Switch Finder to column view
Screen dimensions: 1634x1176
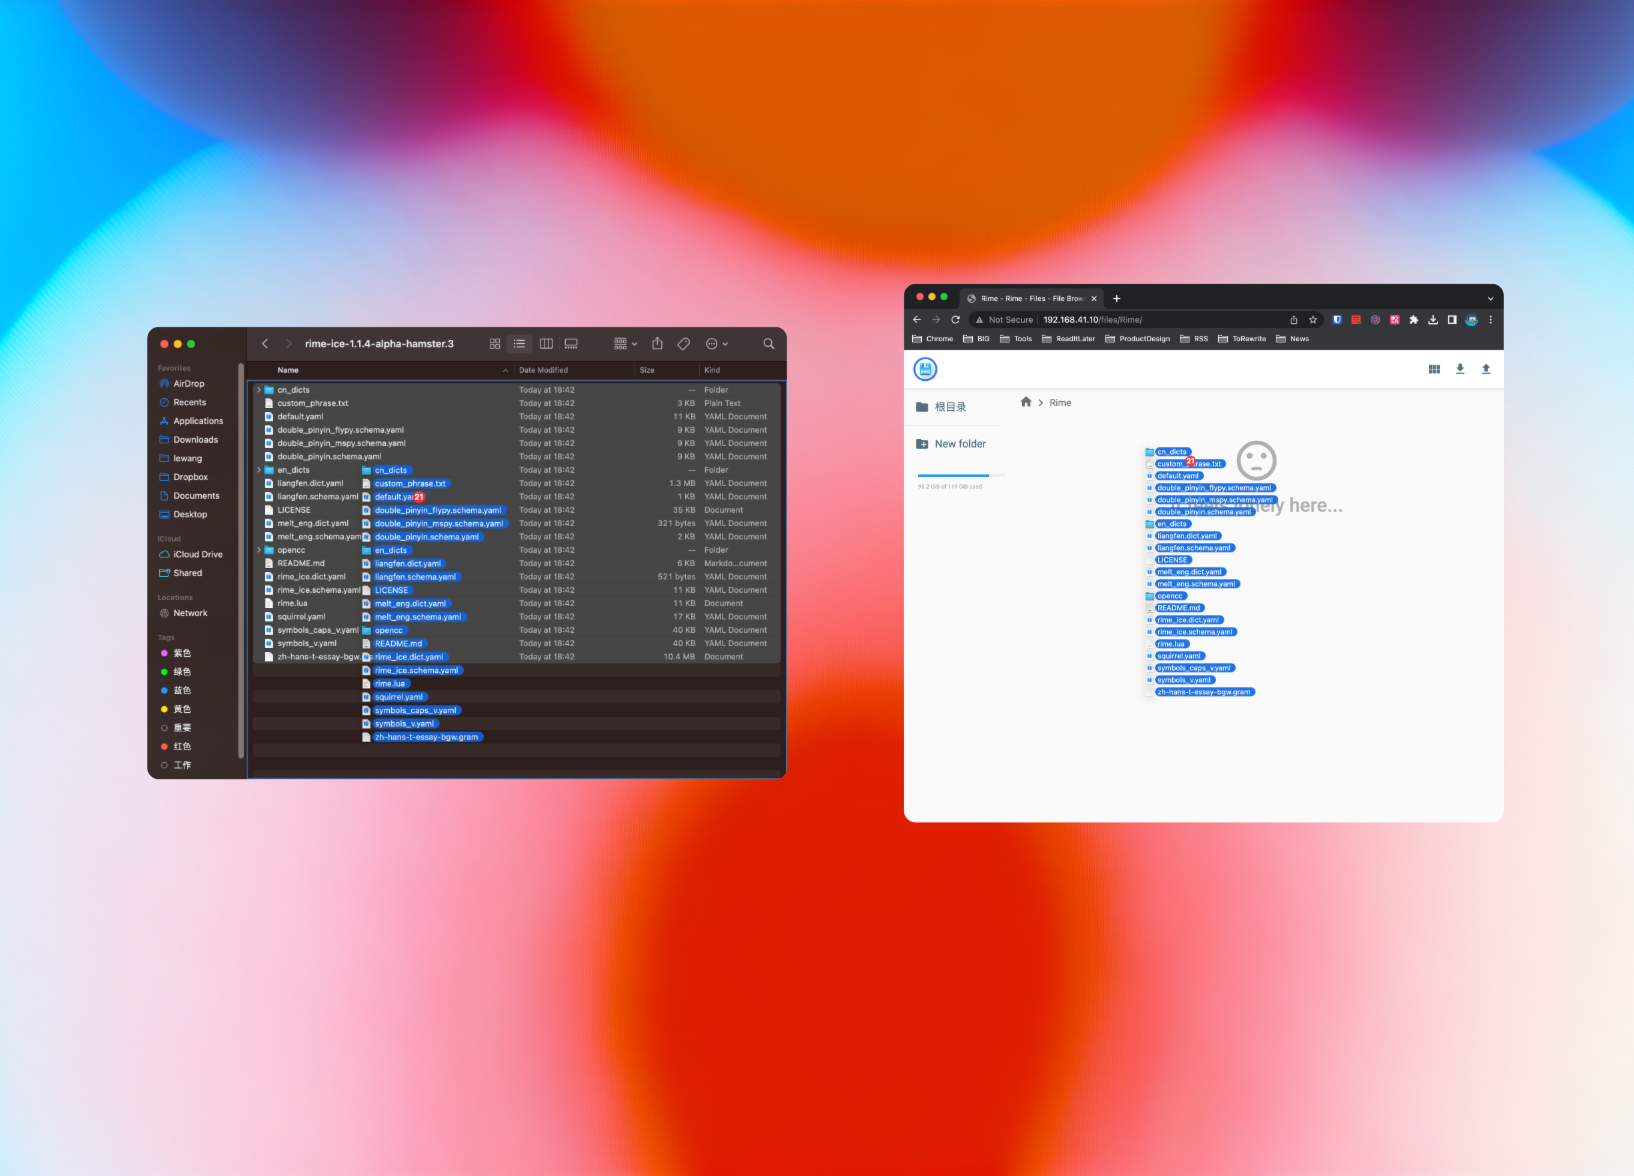point(546,344)
